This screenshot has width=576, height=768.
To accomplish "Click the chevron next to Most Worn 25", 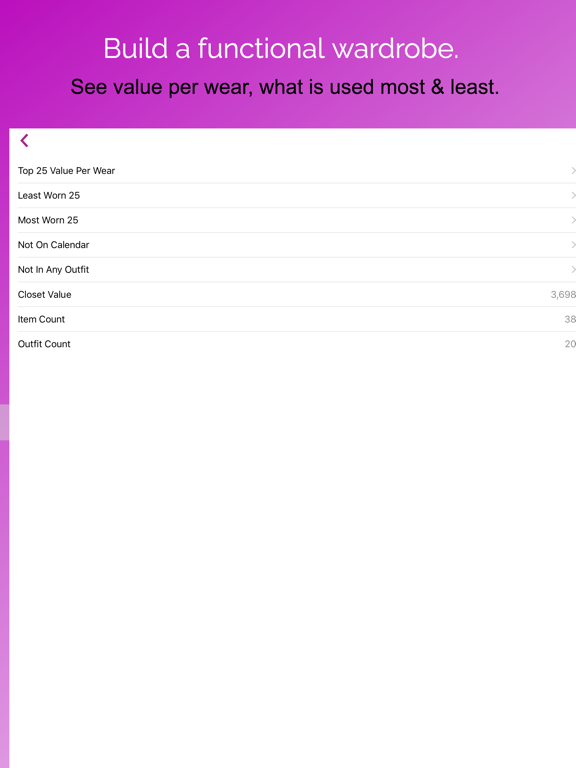I will tap(573, 220).
